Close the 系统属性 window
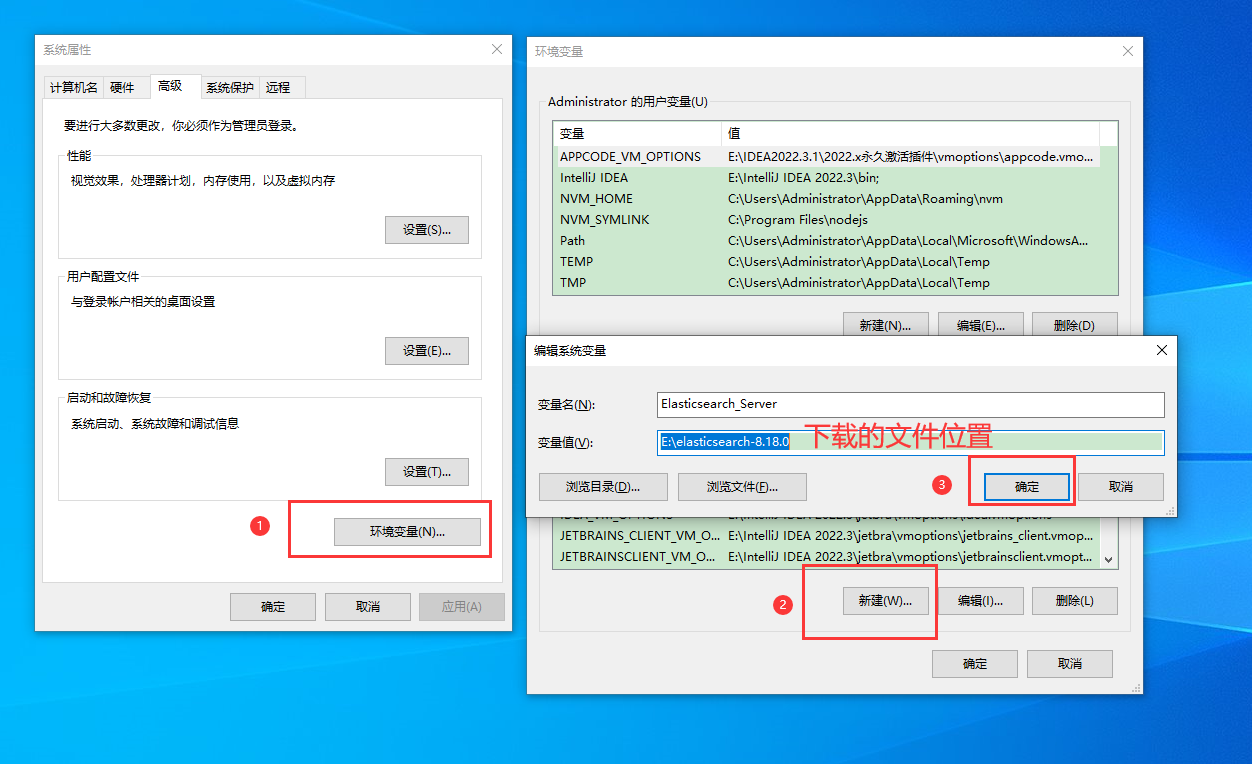 [x=497, y=49]
